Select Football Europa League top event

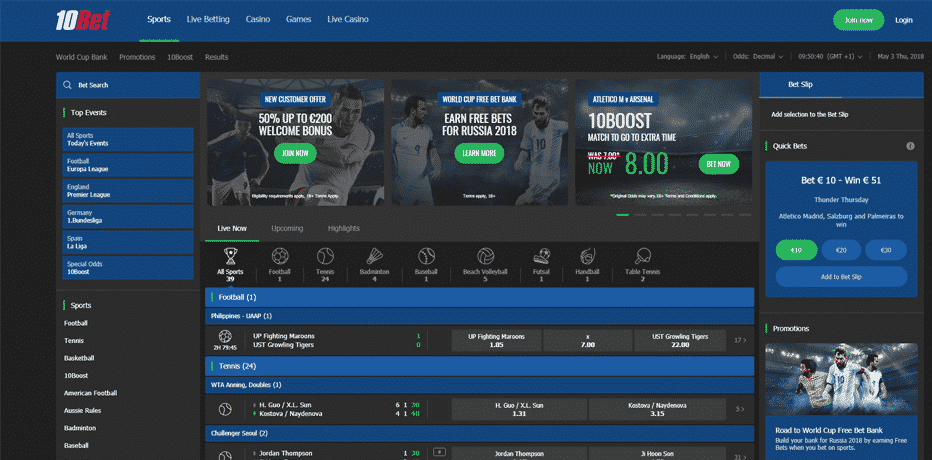(128, 165)
